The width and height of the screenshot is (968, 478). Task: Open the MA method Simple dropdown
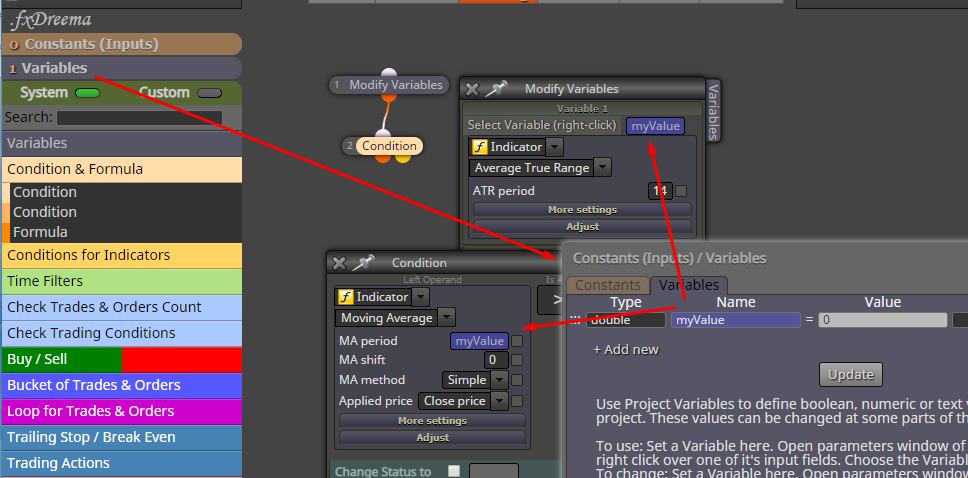[x=500, y=380]
